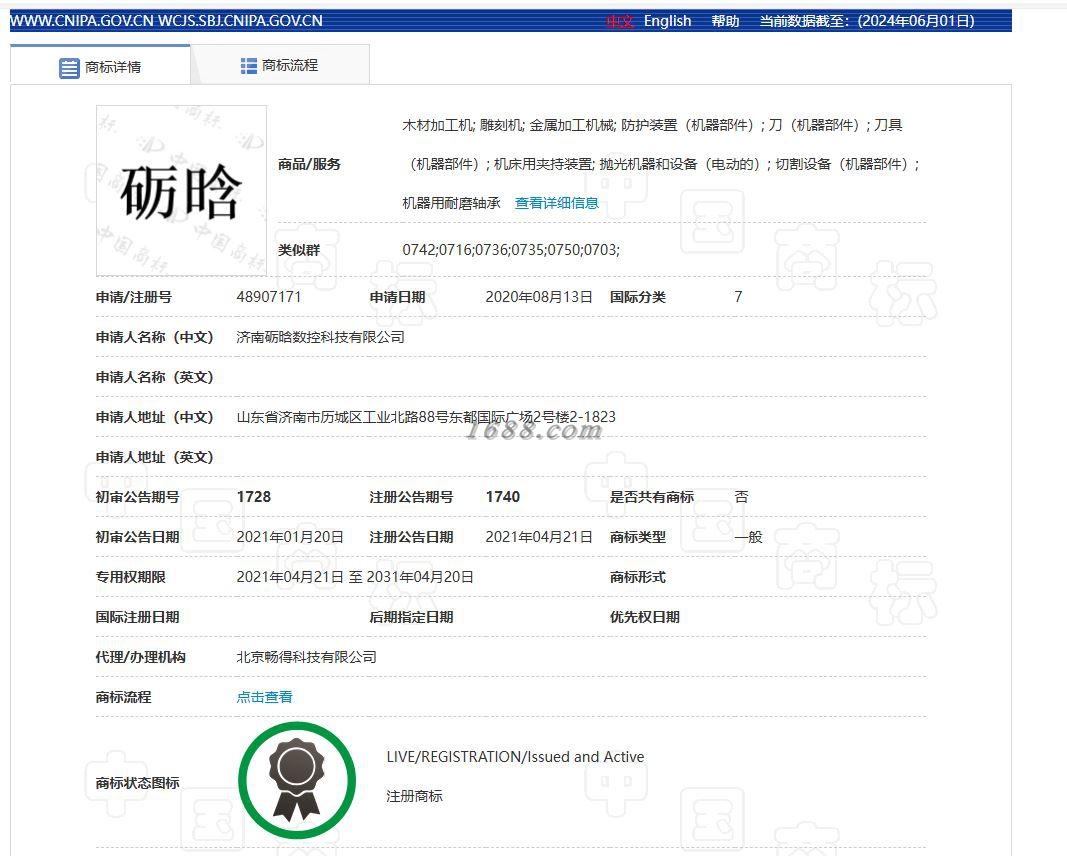Click the applicant address in 济南市历城区
Viewport: 1067px width, 856px height.
coord(426,416)
